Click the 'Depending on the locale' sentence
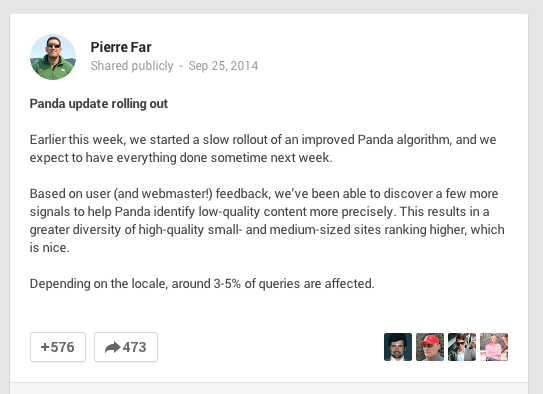 click(x=202, y=284)
